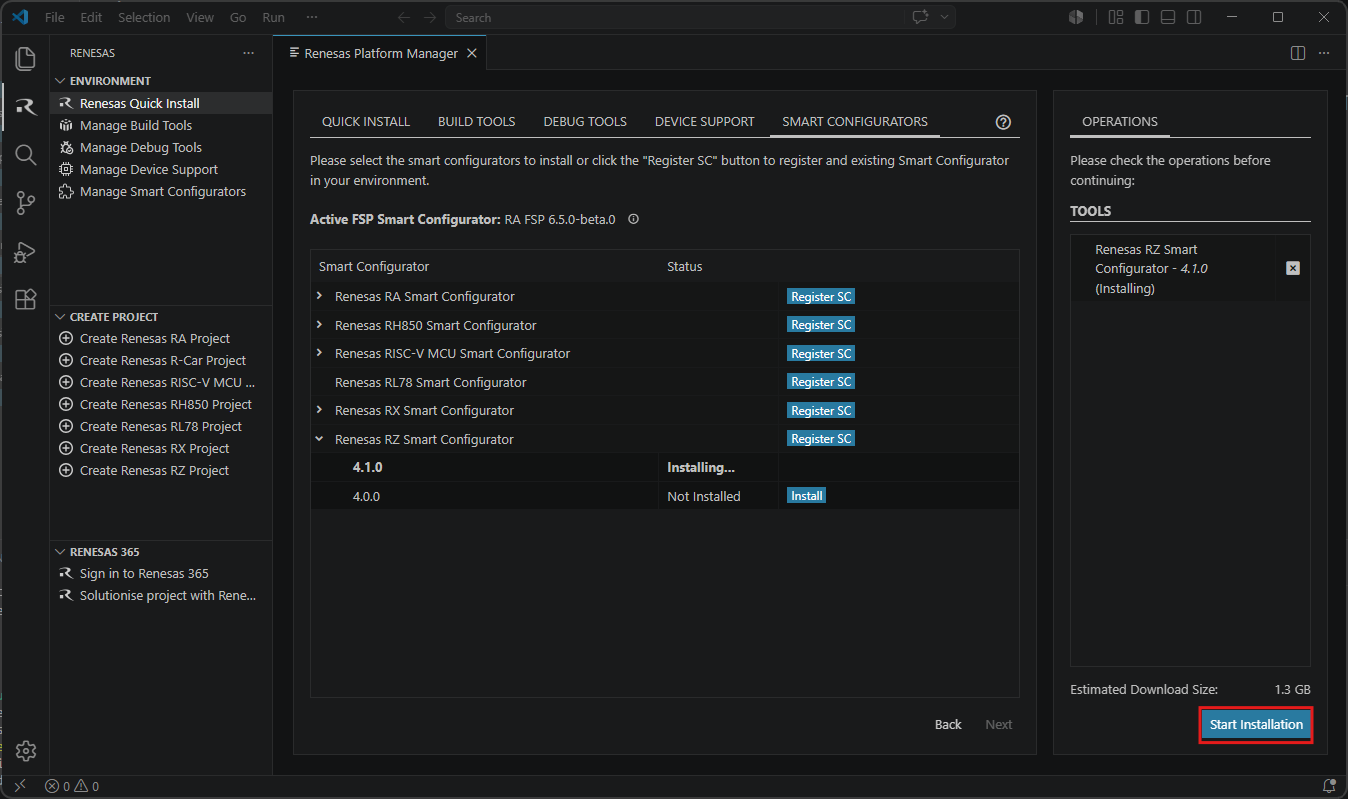
Task: Select Create Renesas RL78 Project
Action: pos(161,426)
